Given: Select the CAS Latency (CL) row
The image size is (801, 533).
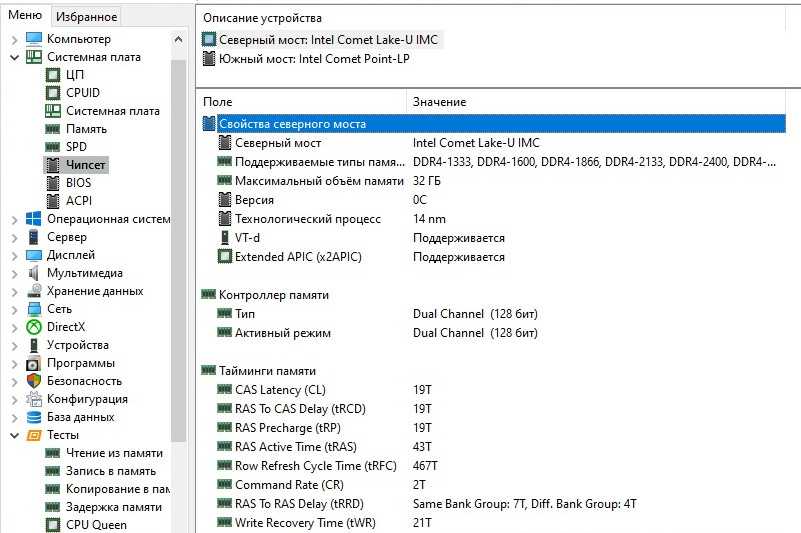Looking at the screenshot, I should pos(280,390).
